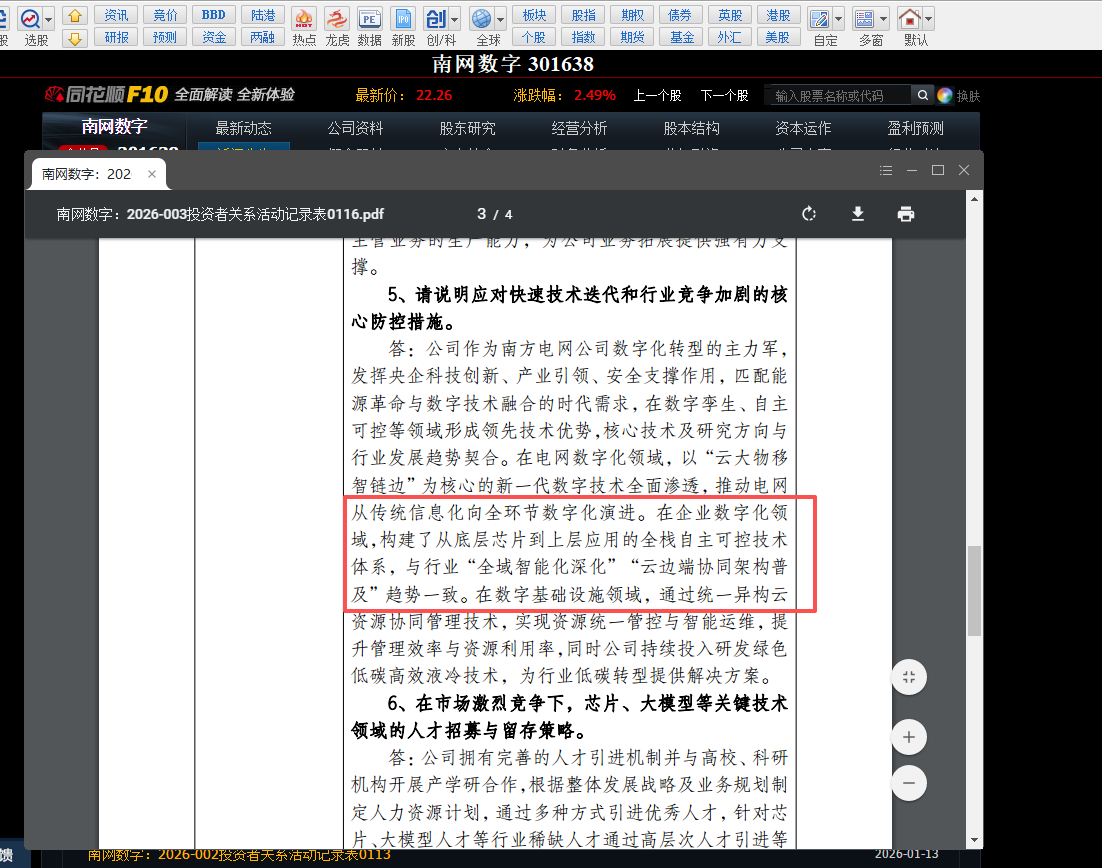Click the BBD toolbar button

pos(214,15)
